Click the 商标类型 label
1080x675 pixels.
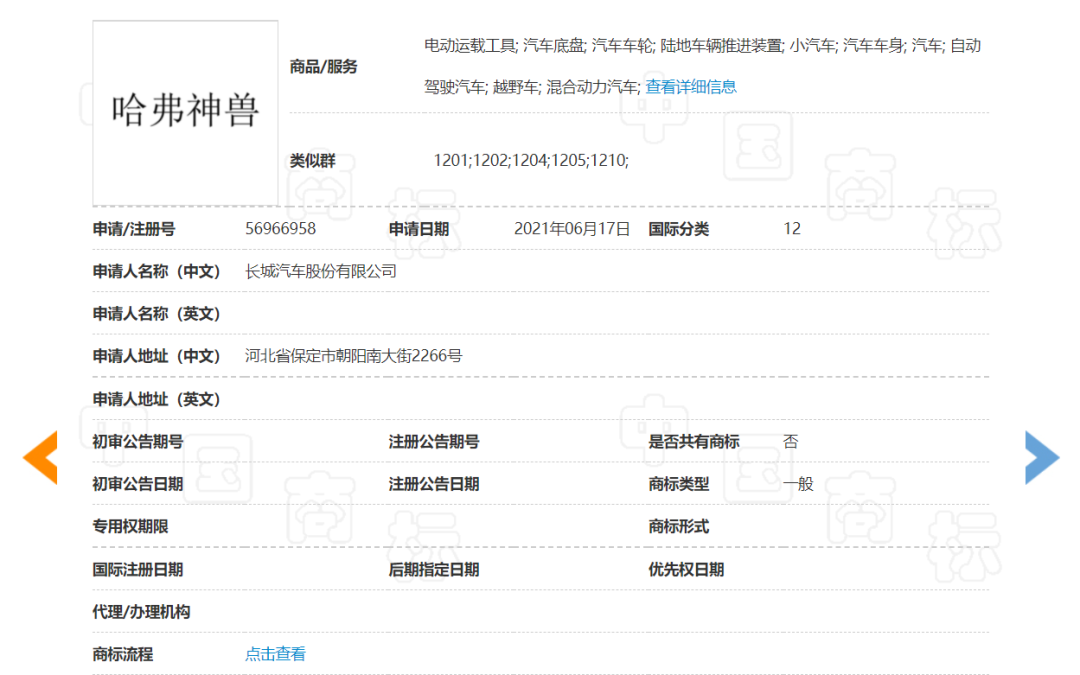coord(678,484)
